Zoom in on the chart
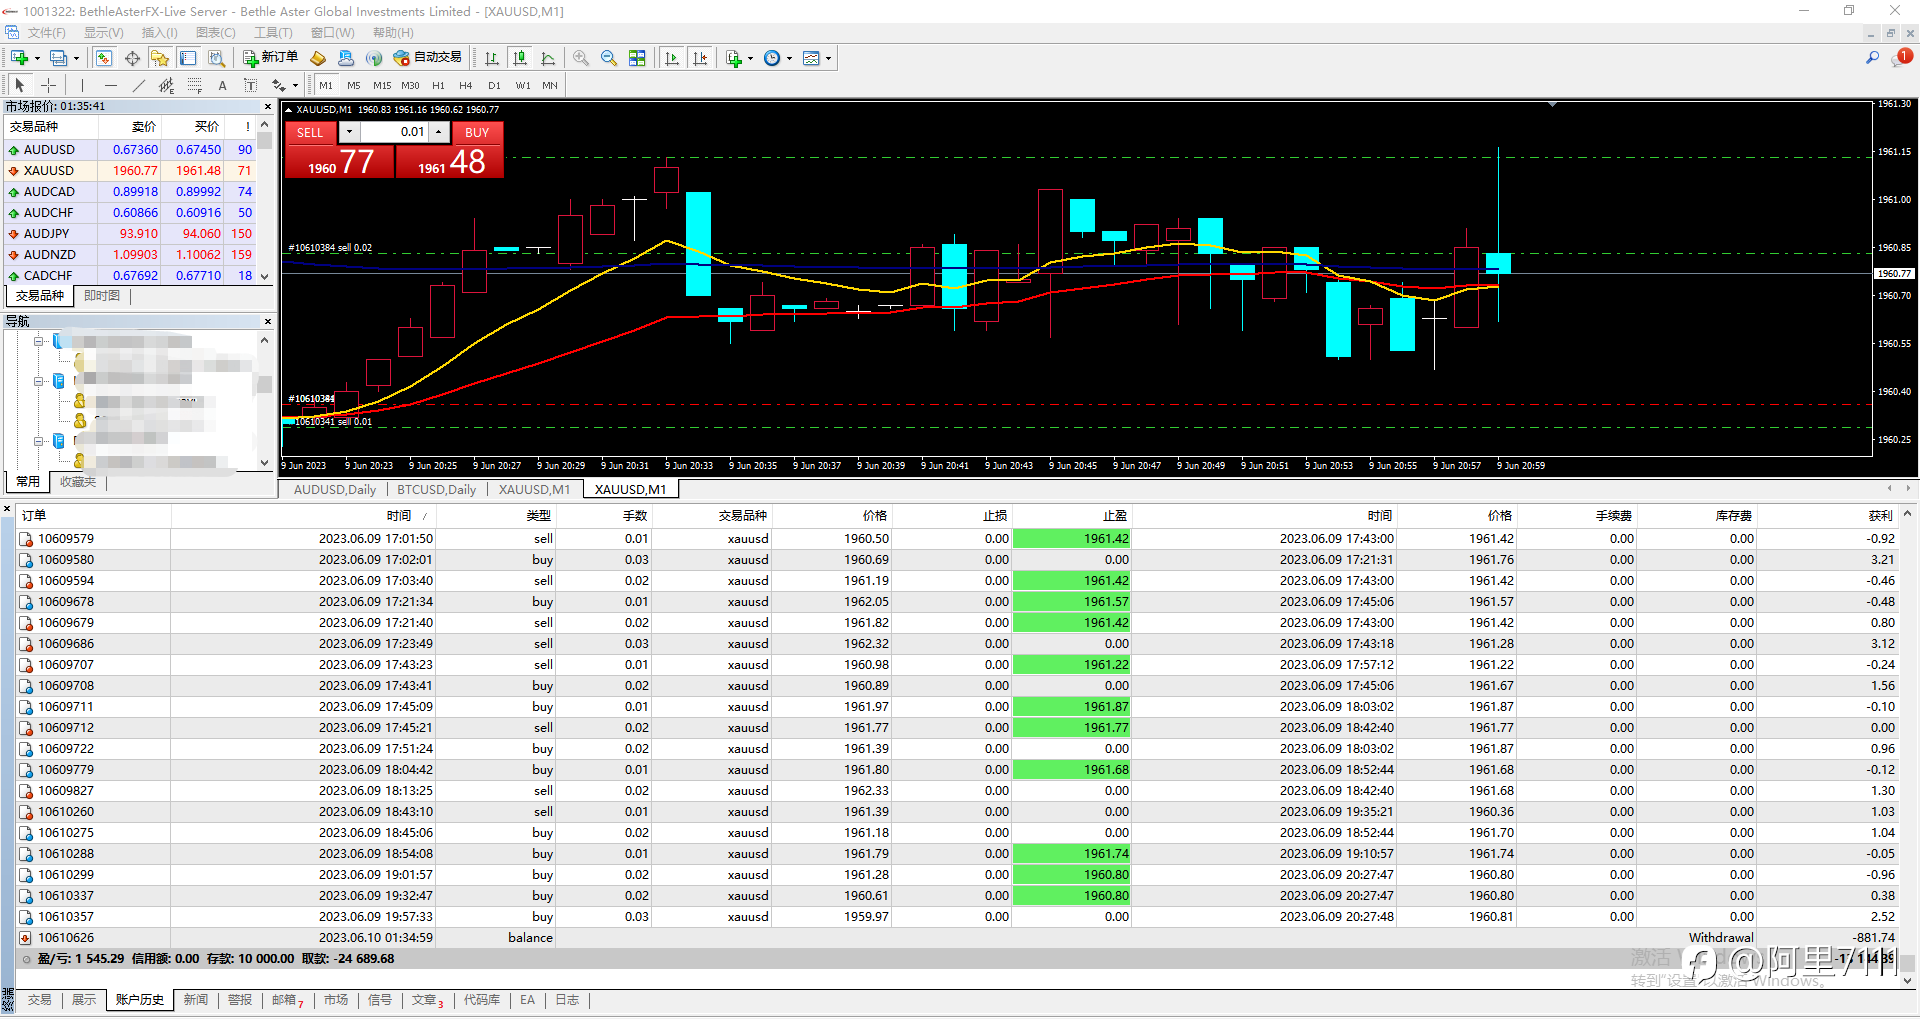The width and height of the screenshot is (1920, 1019). click(x=581, y=58)
